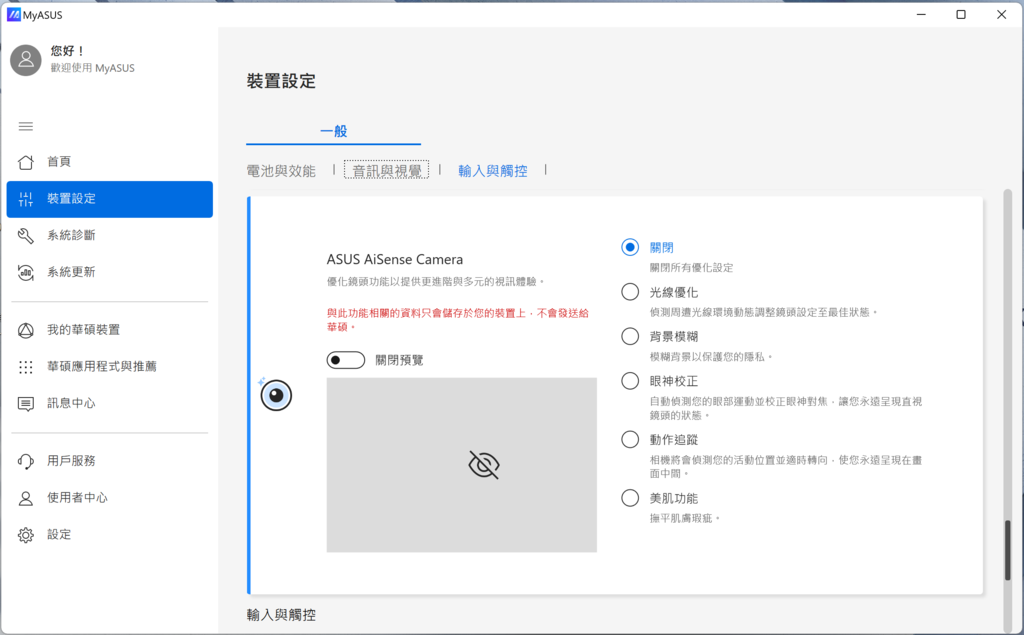Select the 光線優化 radio option

point(630,291)
